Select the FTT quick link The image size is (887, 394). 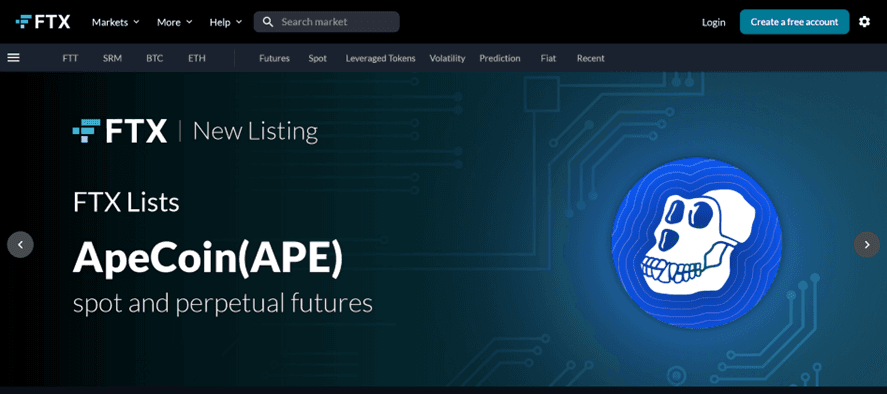70,58
